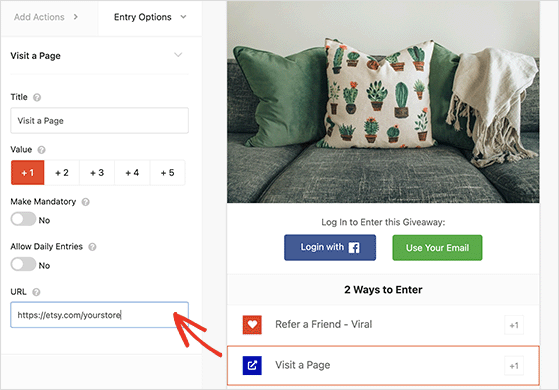This screenshot has height=390, width=559.
Task: Click the Add Actions arrow chevron
Action: 76,17
